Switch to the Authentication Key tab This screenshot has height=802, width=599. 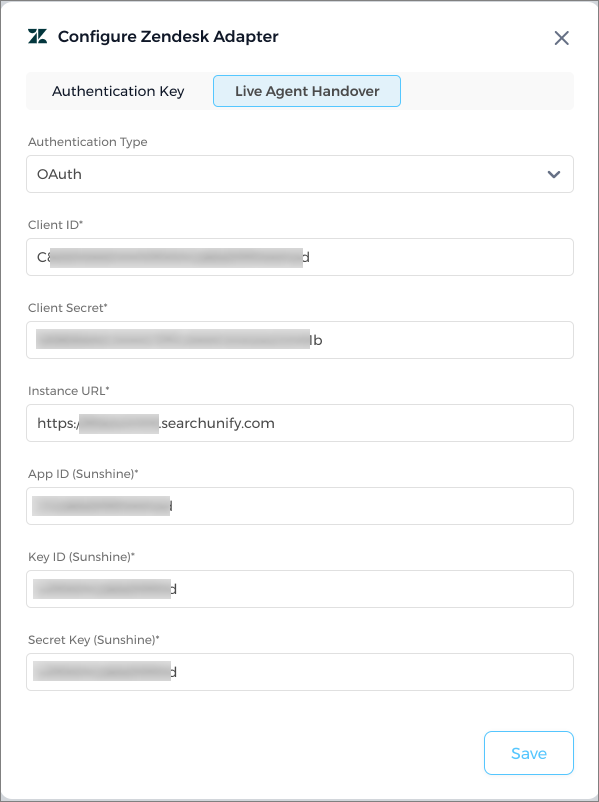tap(118, 91)
